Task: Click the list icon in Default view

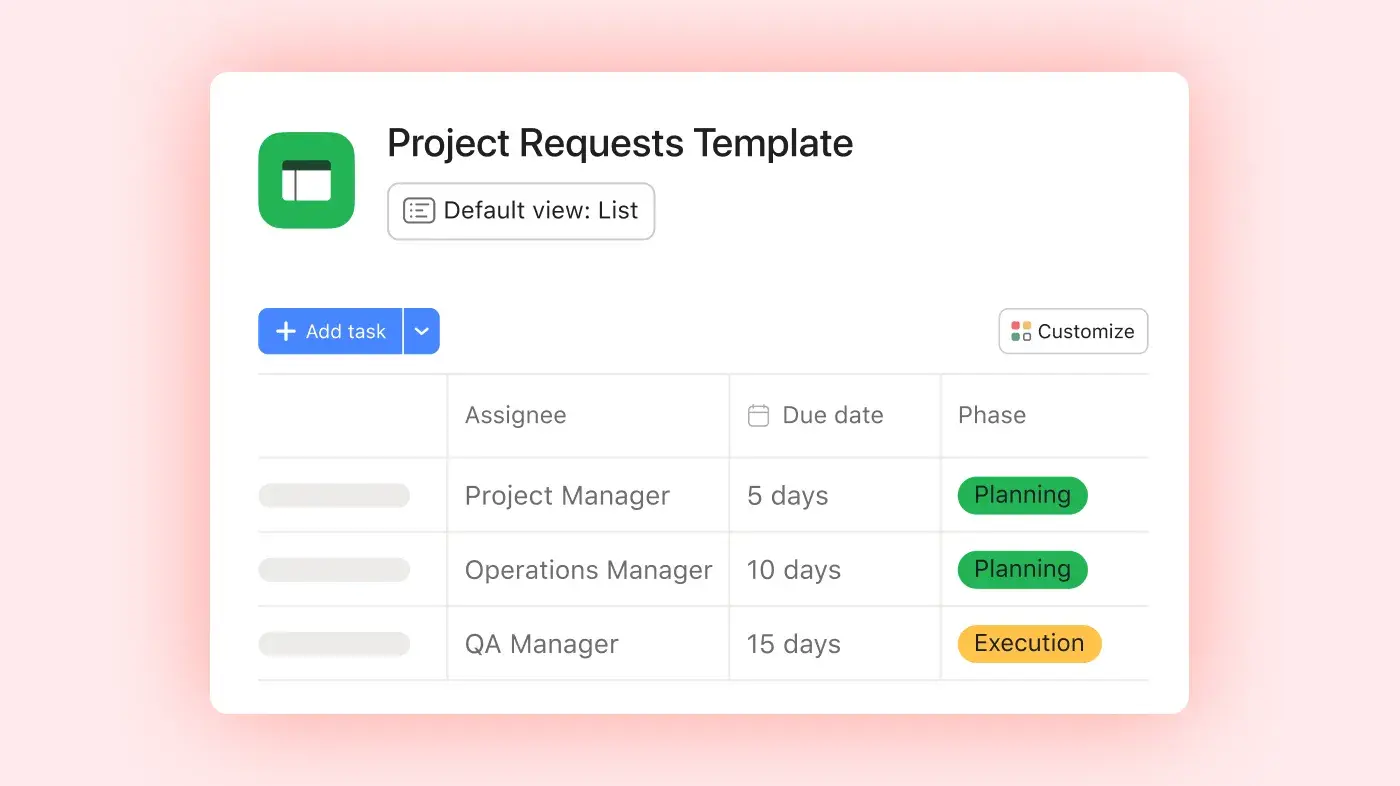Action: (418, 211)
